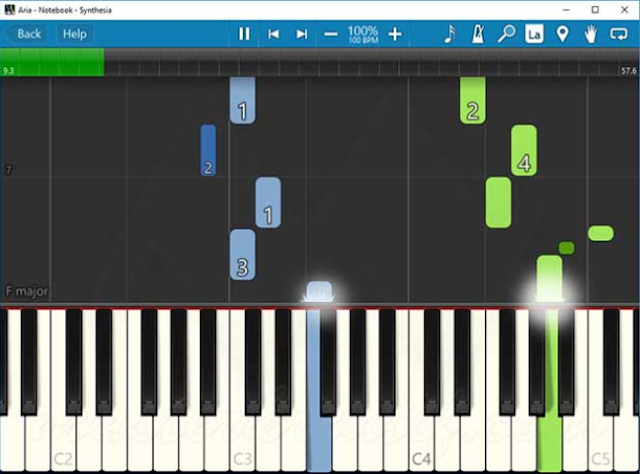Viewport: 640px width, 474px height.
Task: Click the F major key label
Action: pos(27,292)
